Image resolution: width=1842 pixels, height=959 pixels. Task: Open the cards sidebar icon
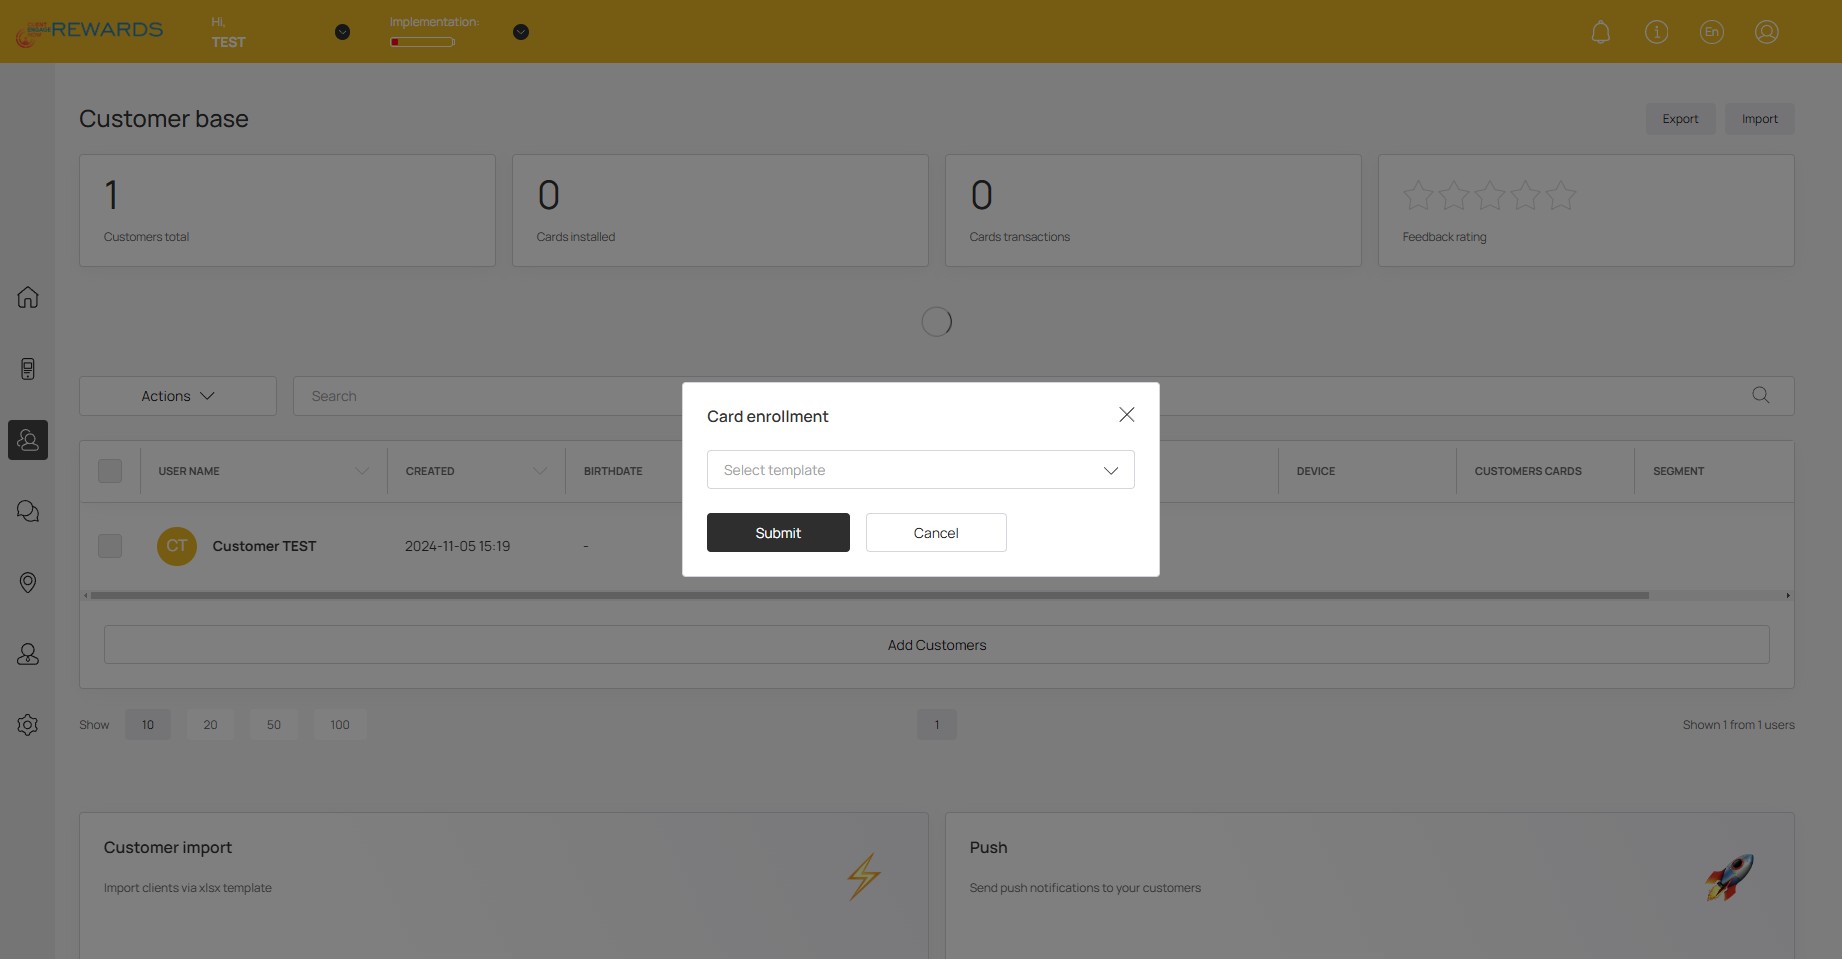[x=28, y=369]
